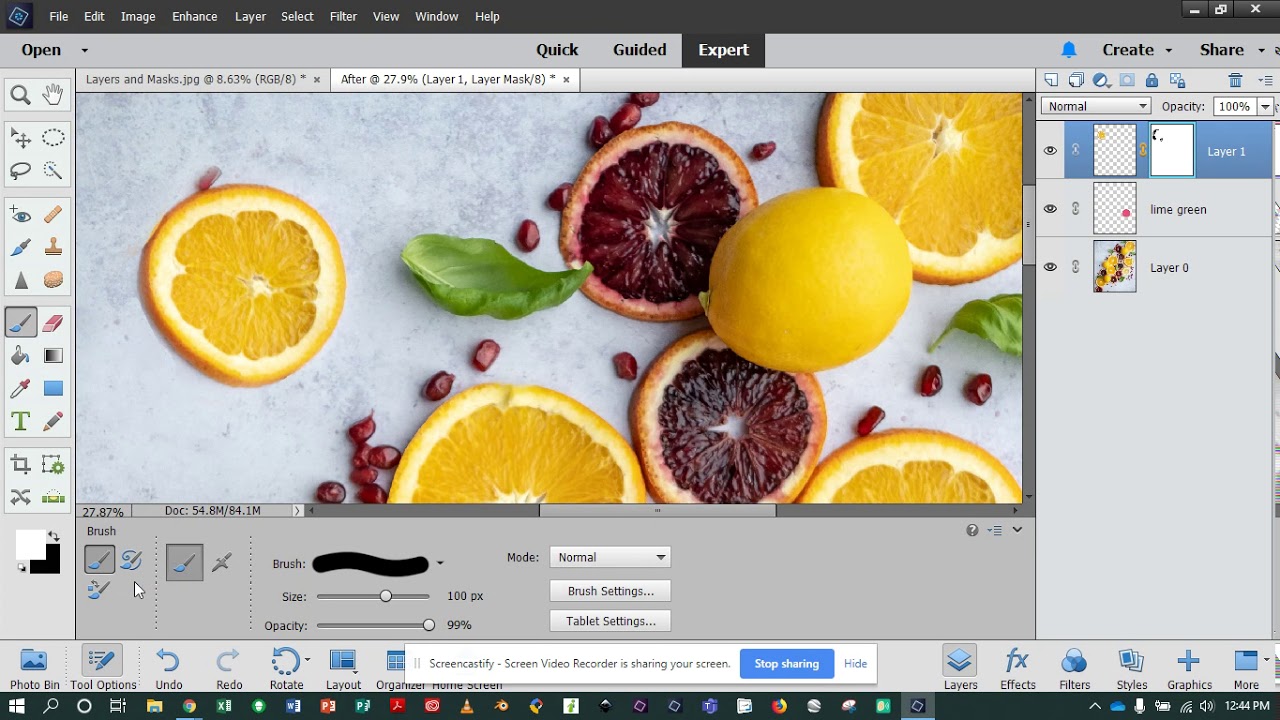
Task: Select the Crop tool
Action: tap(20, 465)
